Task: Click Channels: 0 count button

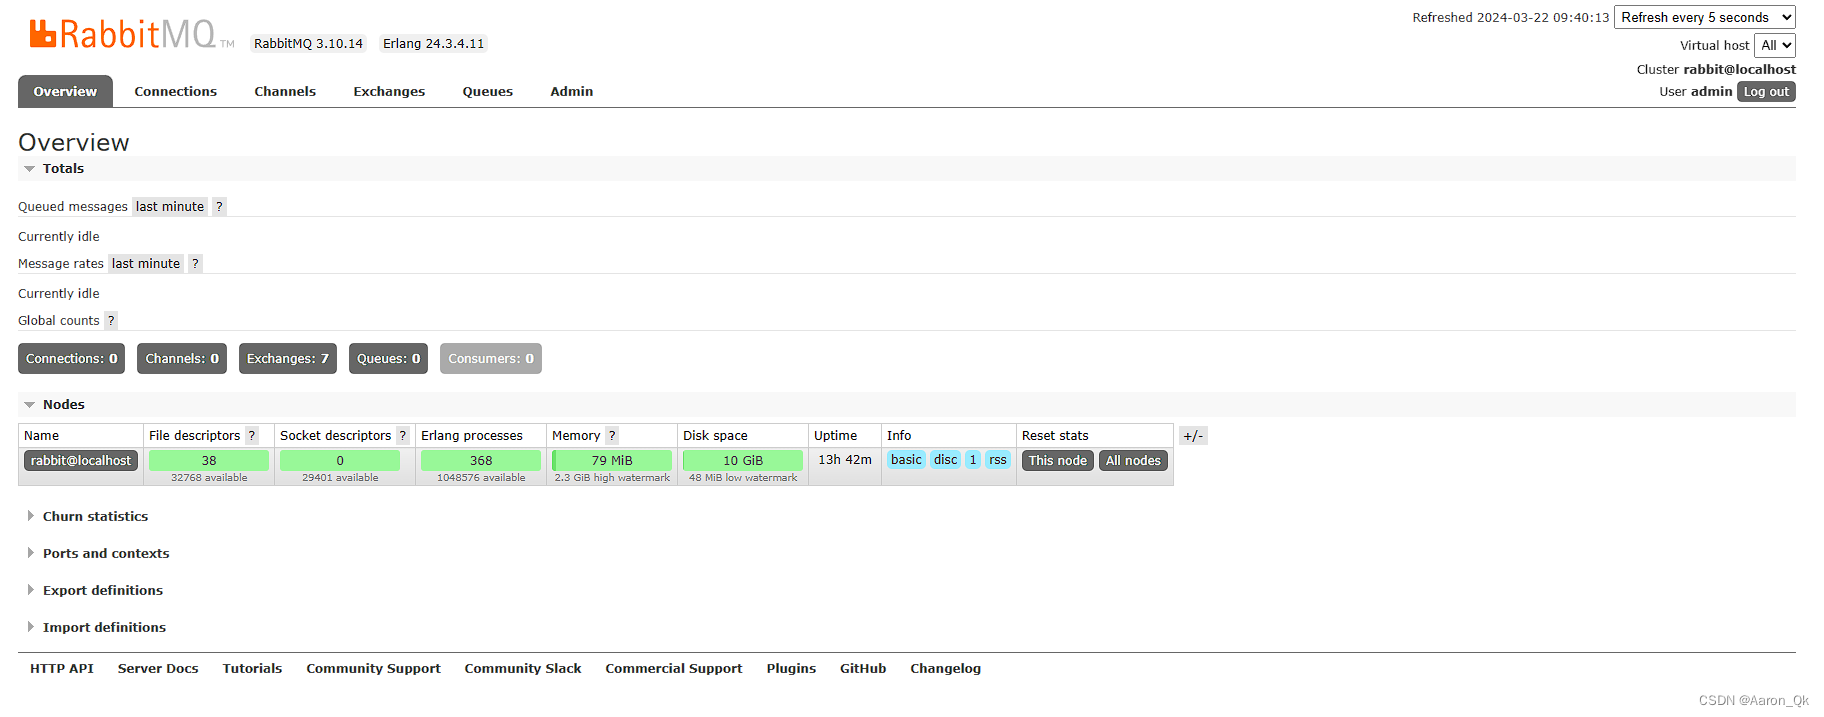Action: point(182,359)
